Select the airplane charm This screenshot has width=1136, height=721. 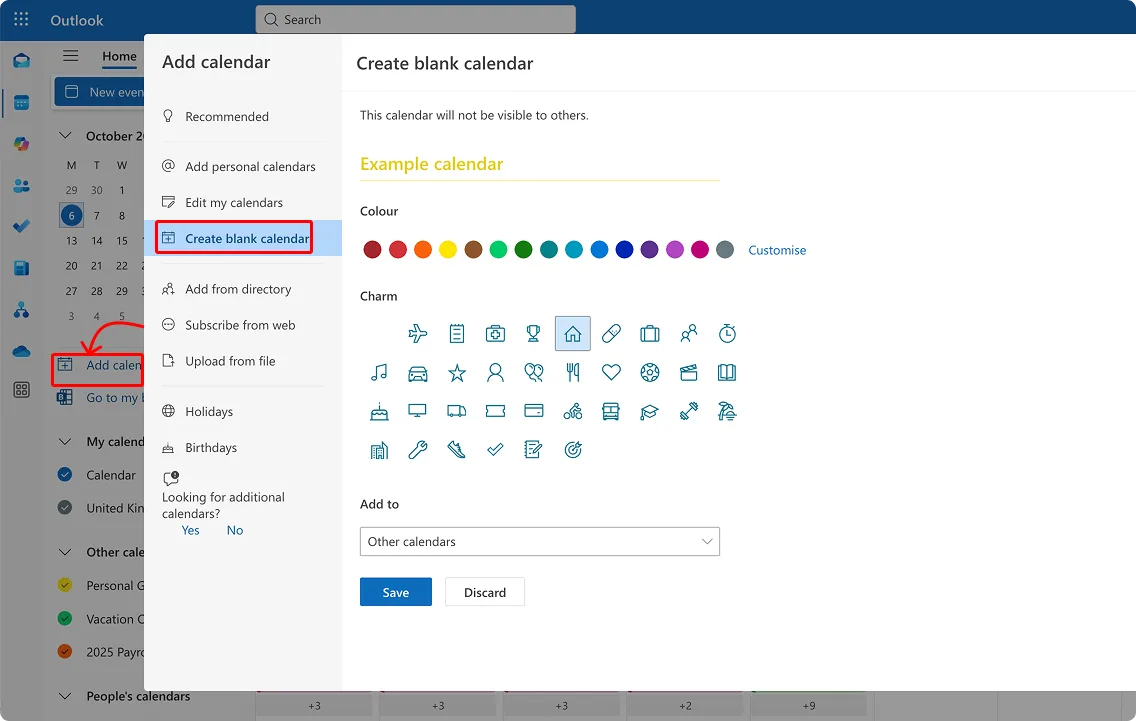pyautogui.click(x=418, y=333)
